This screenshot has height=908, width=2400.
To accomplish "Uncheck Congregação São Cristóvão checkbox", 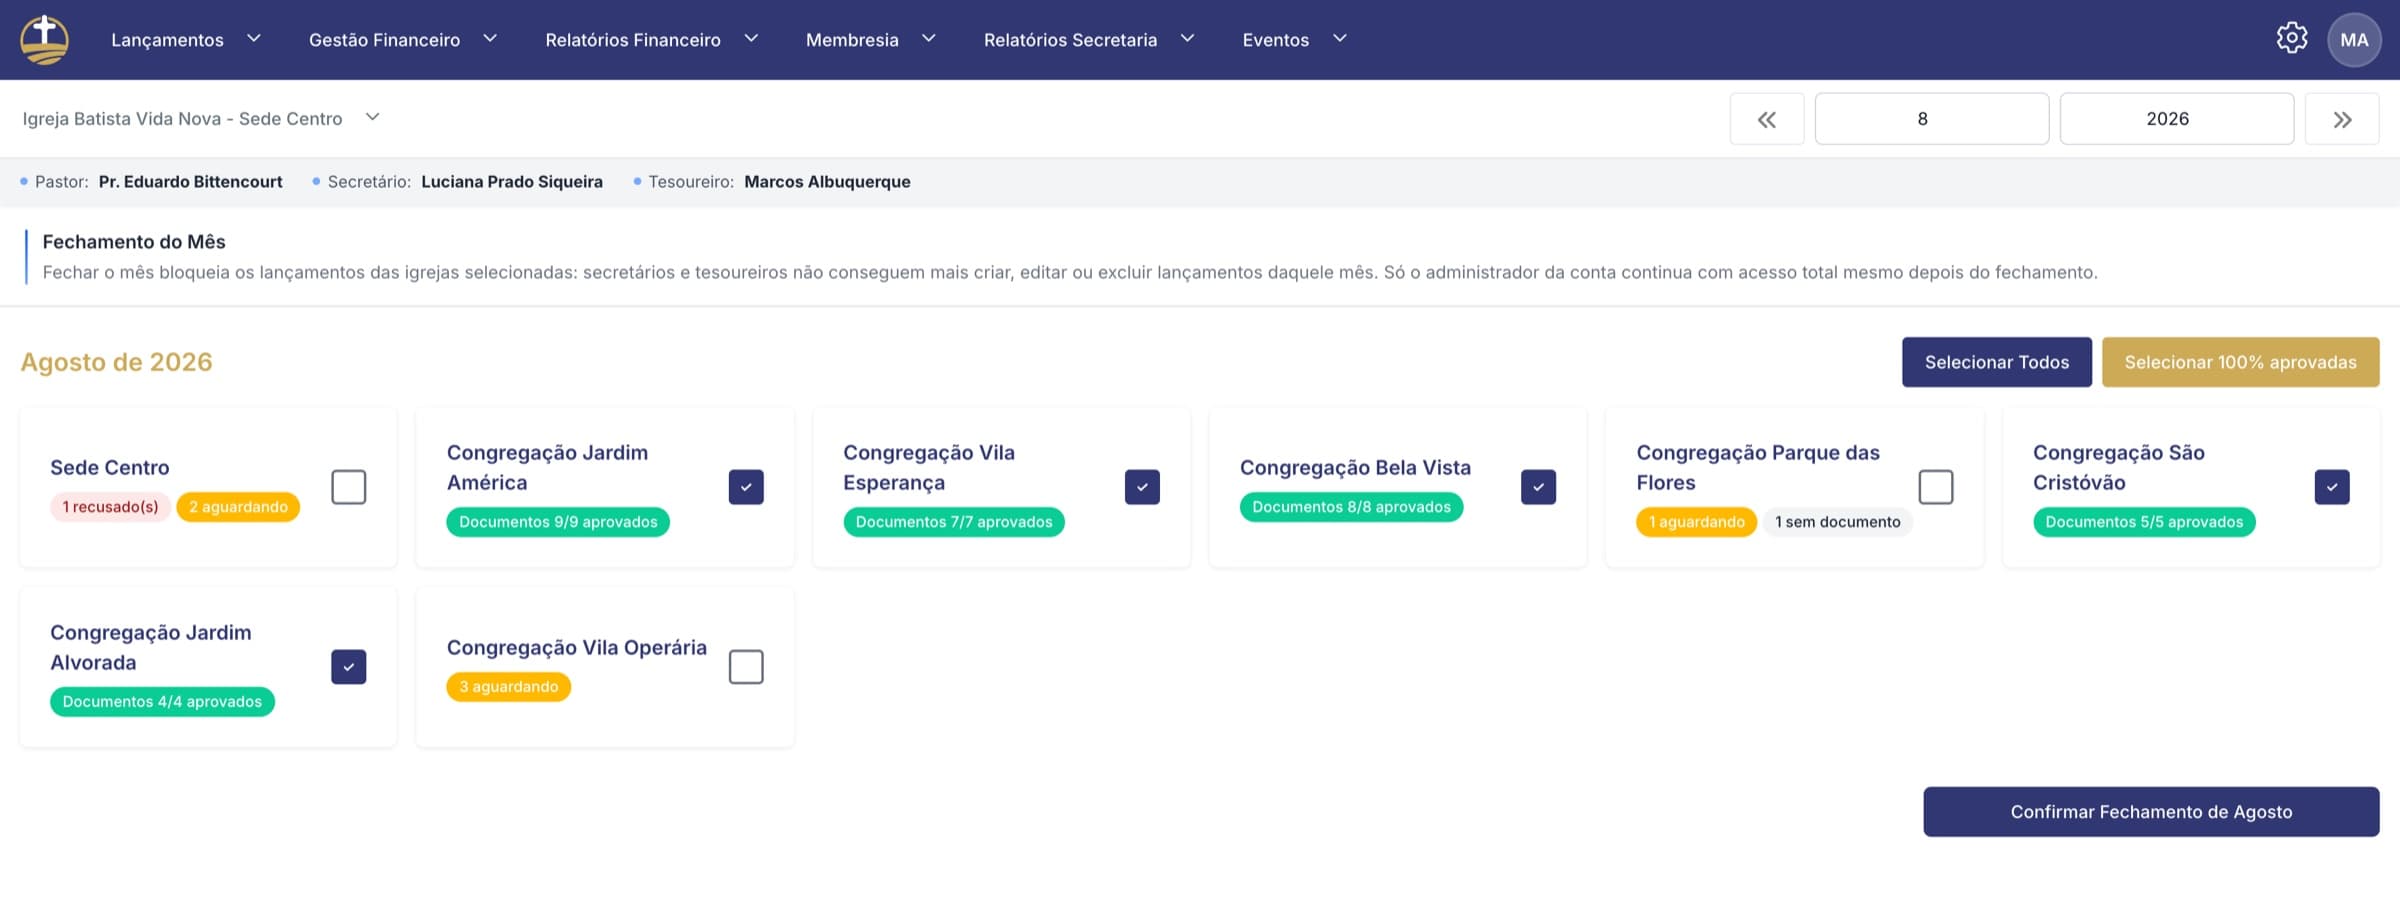I will click(2332, 487).
